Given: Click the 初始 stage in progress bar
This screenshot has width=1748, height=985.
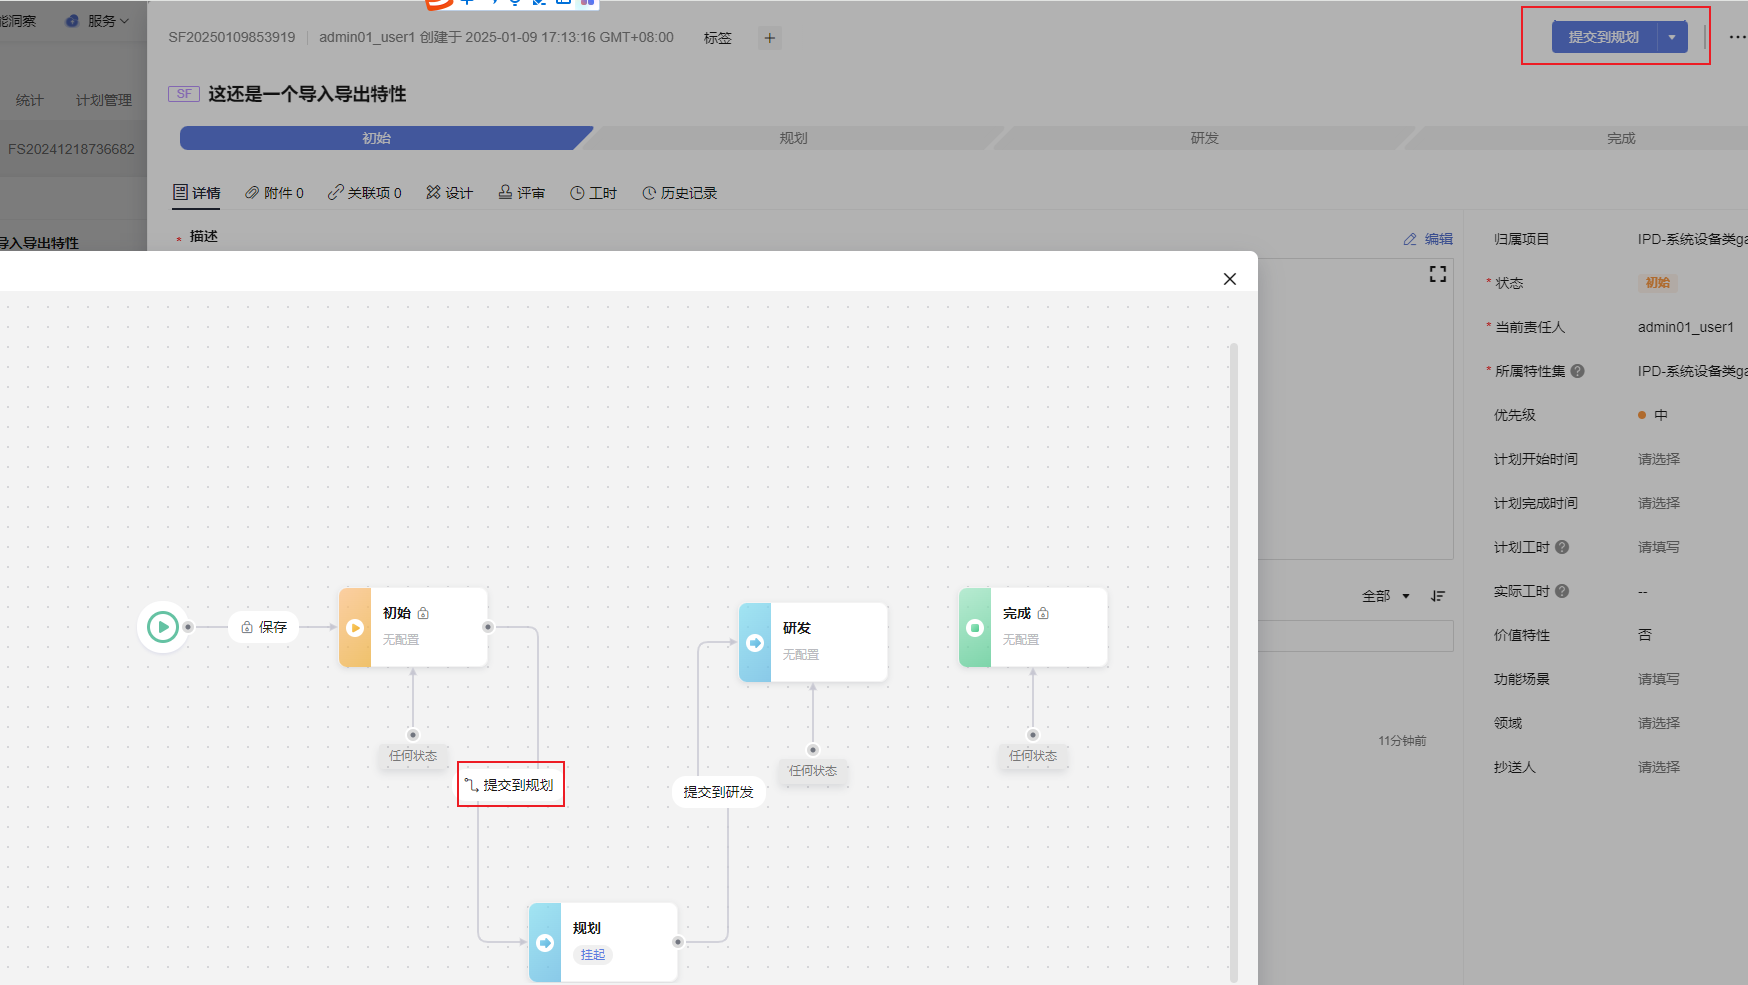Looking at the screenshot, I should [x=377, y=138].
